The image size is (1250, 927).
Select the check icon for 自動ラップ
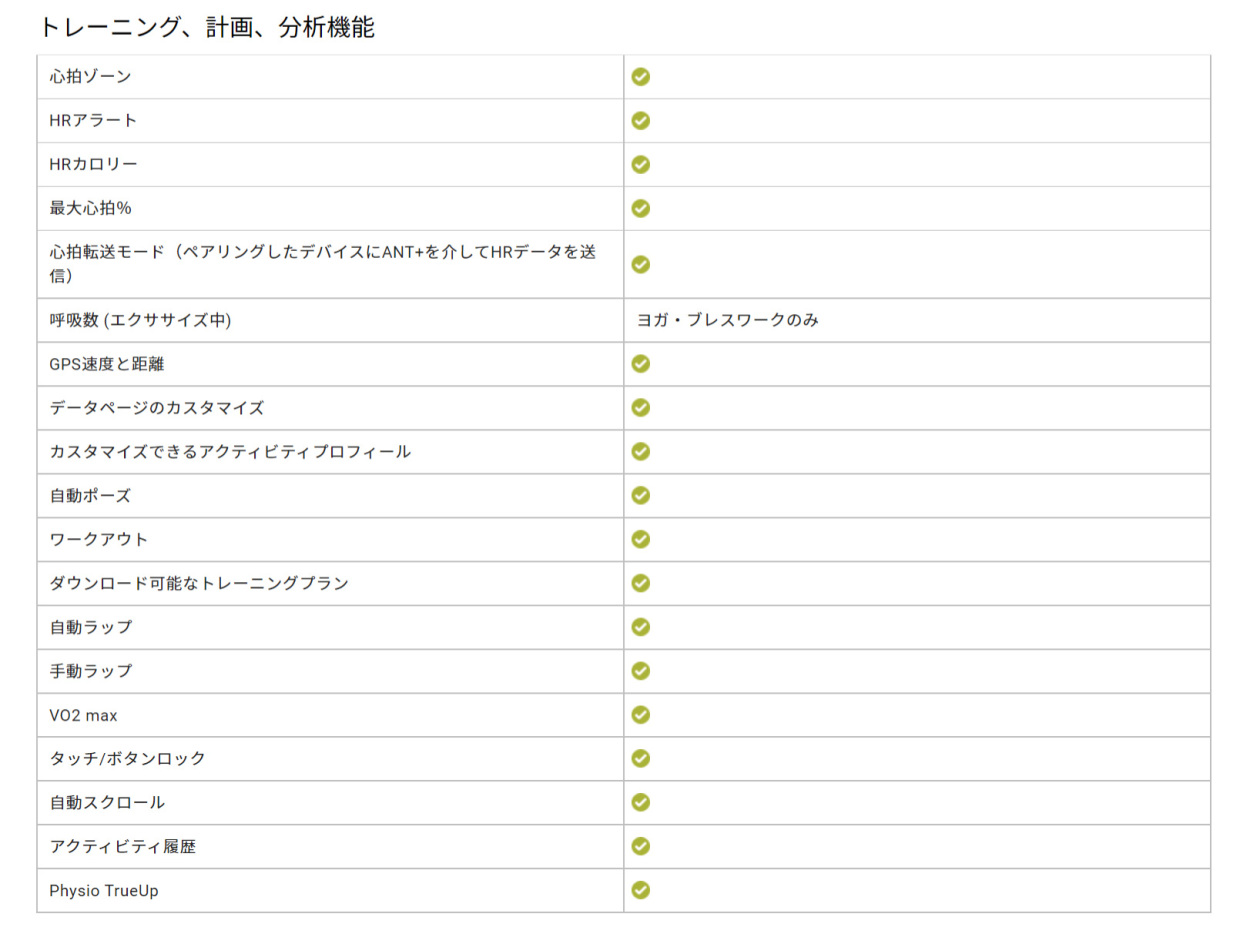coord(641,627)
